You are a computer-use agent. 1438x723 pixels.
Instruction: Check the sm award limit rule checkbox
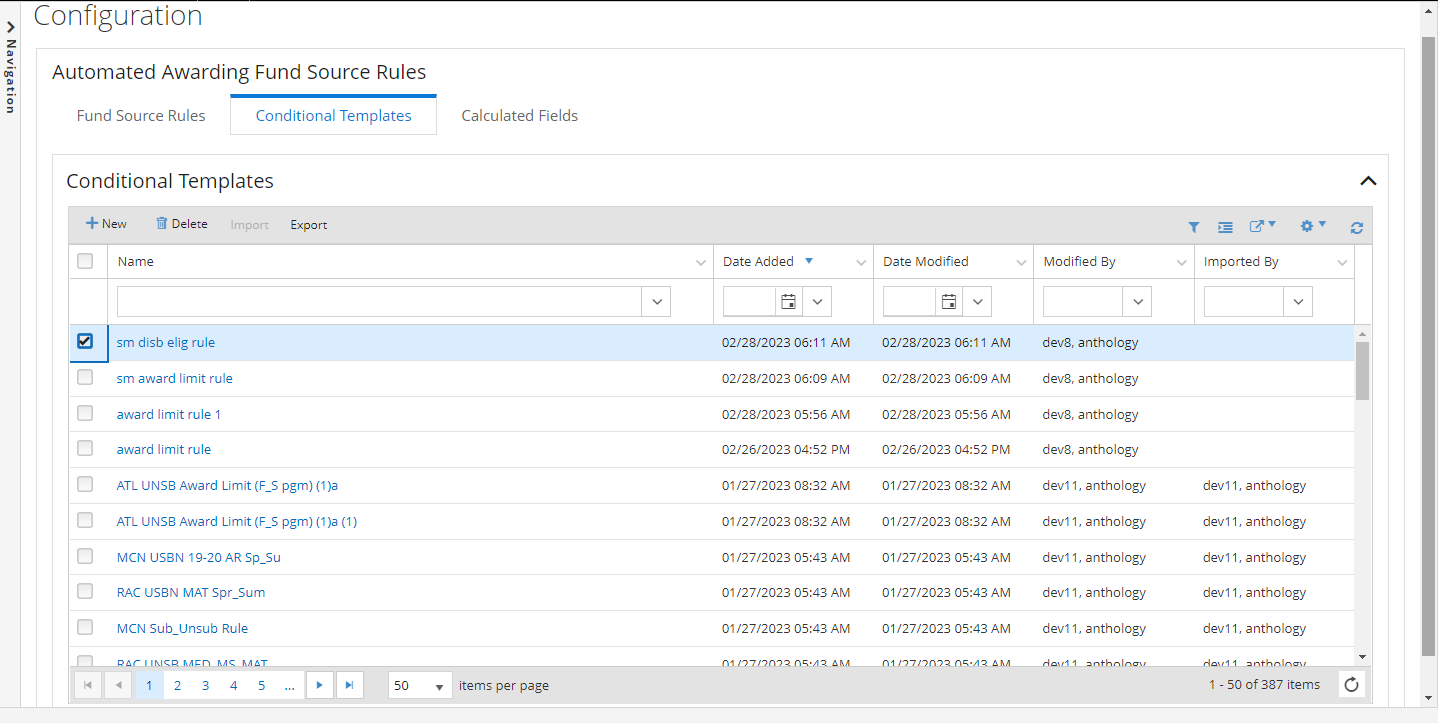click(x=85, y=377)
